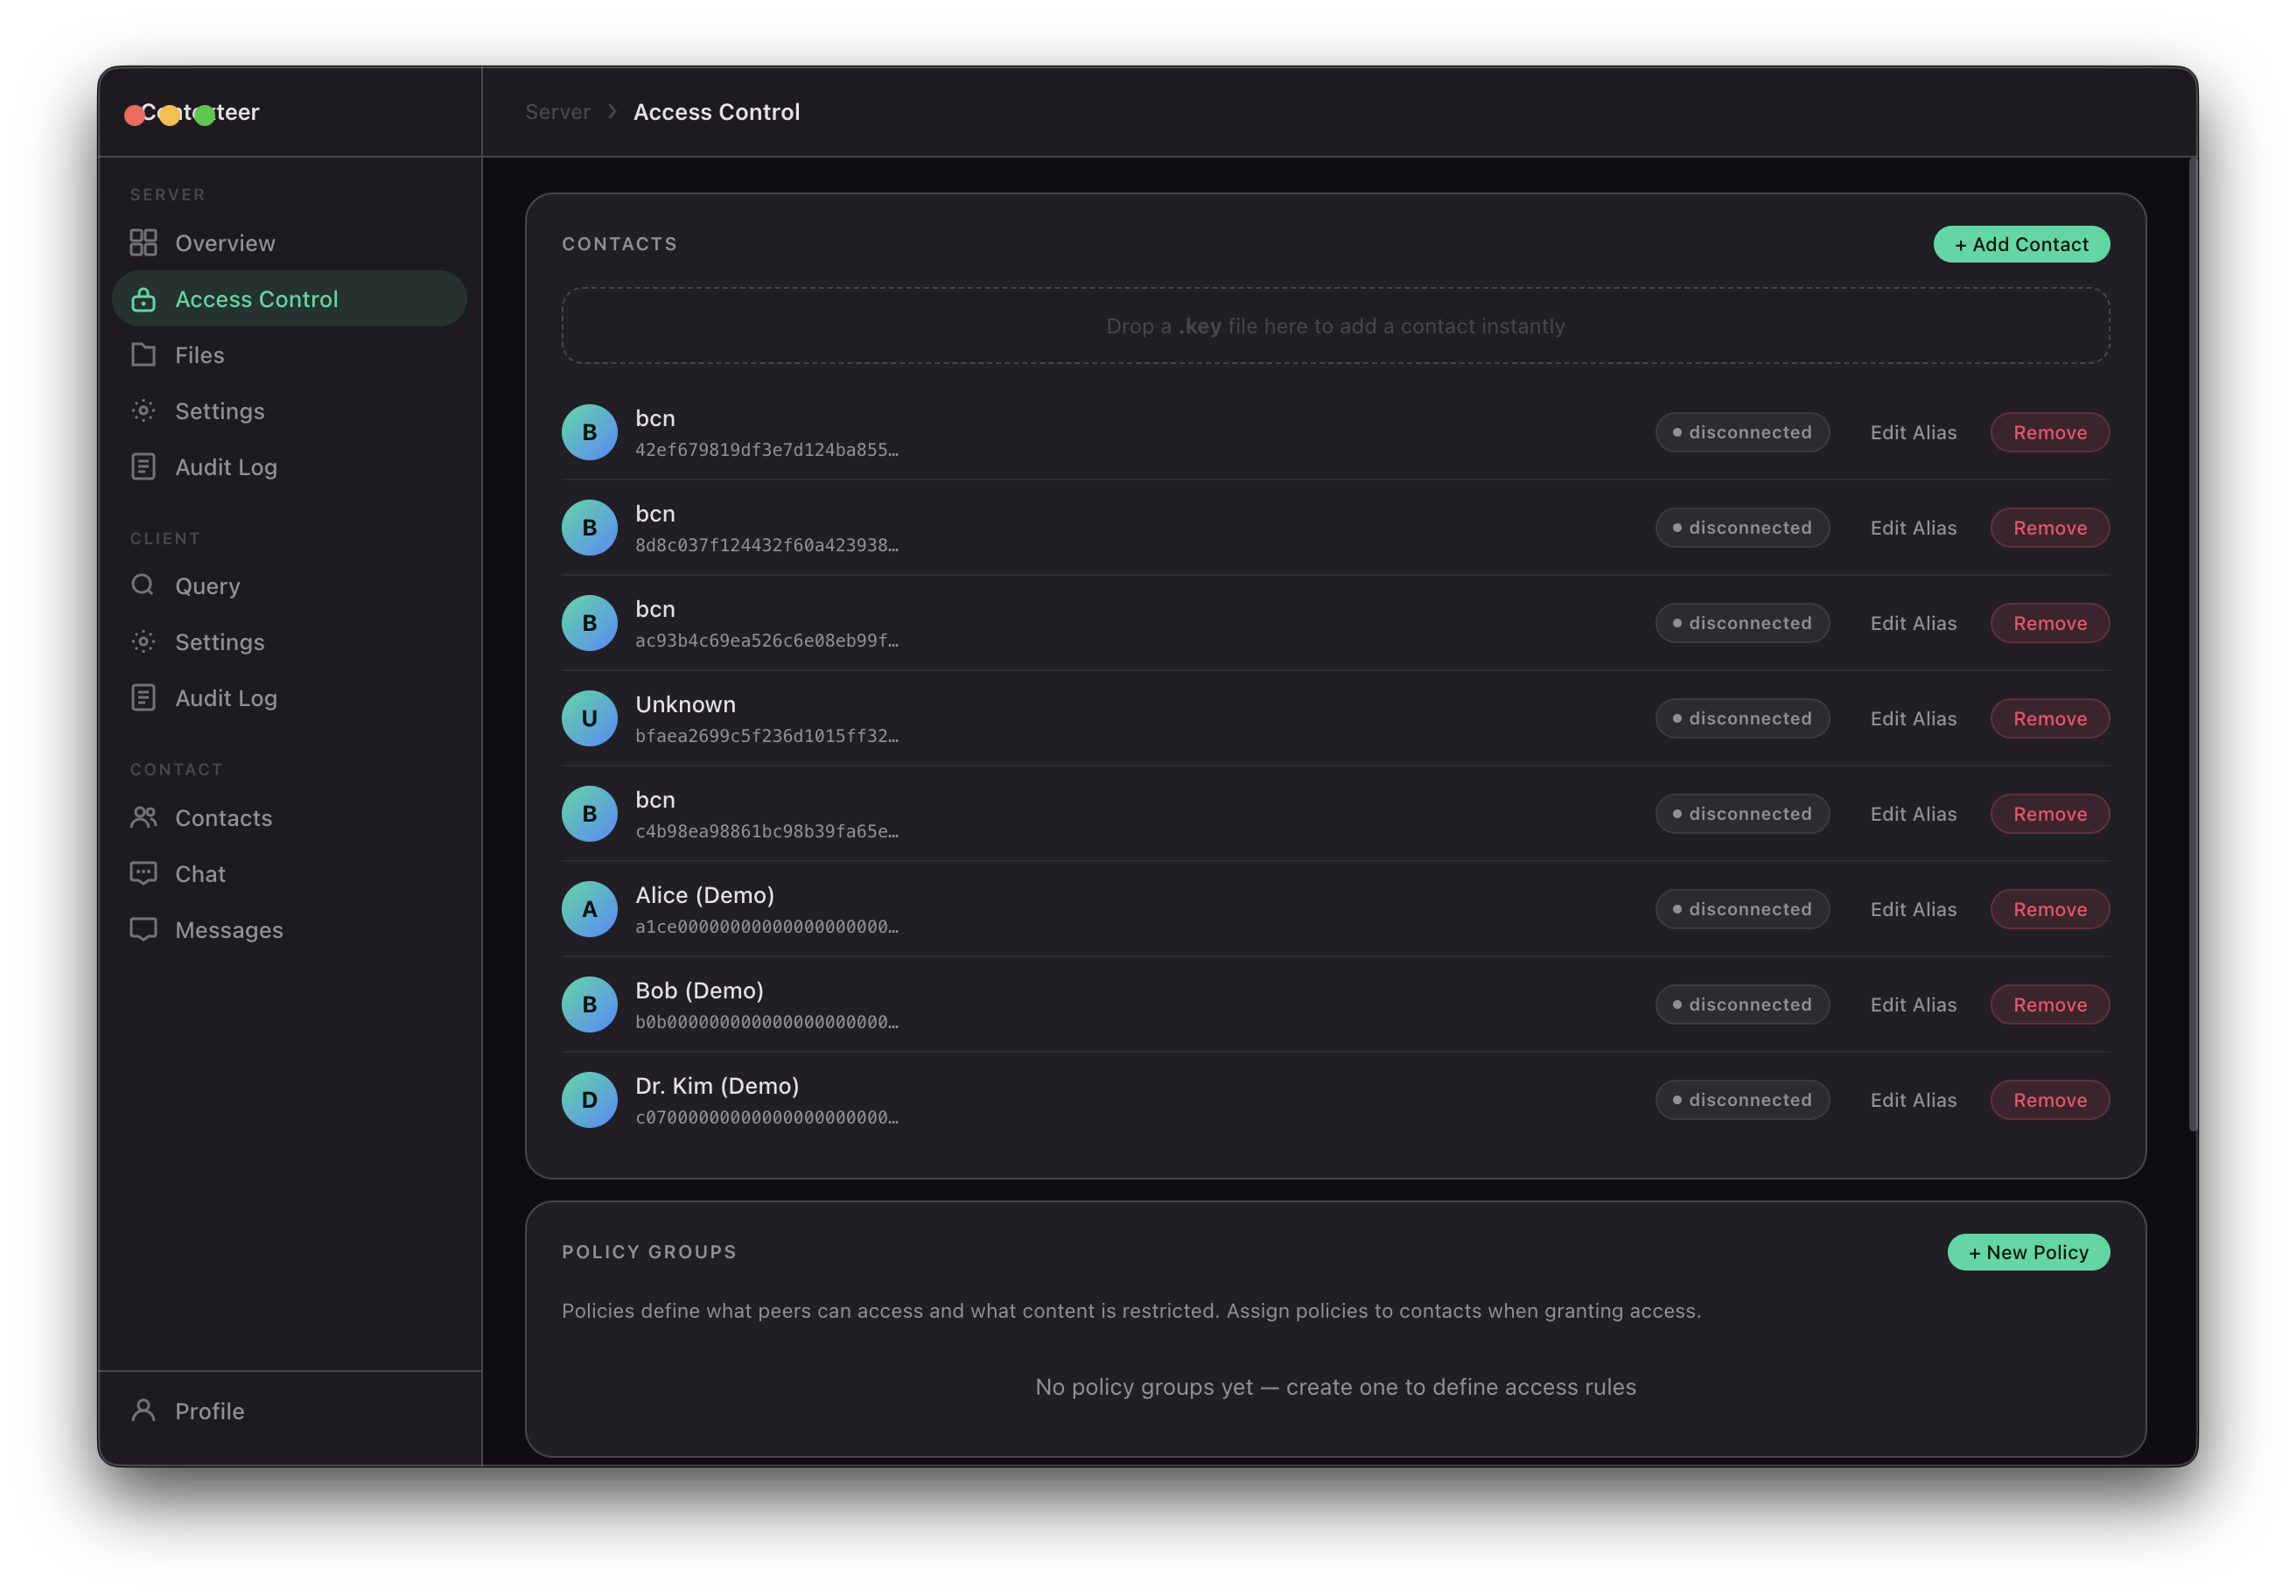
Task: Click the Messages icon in sidebar
Action: (143, 930)
